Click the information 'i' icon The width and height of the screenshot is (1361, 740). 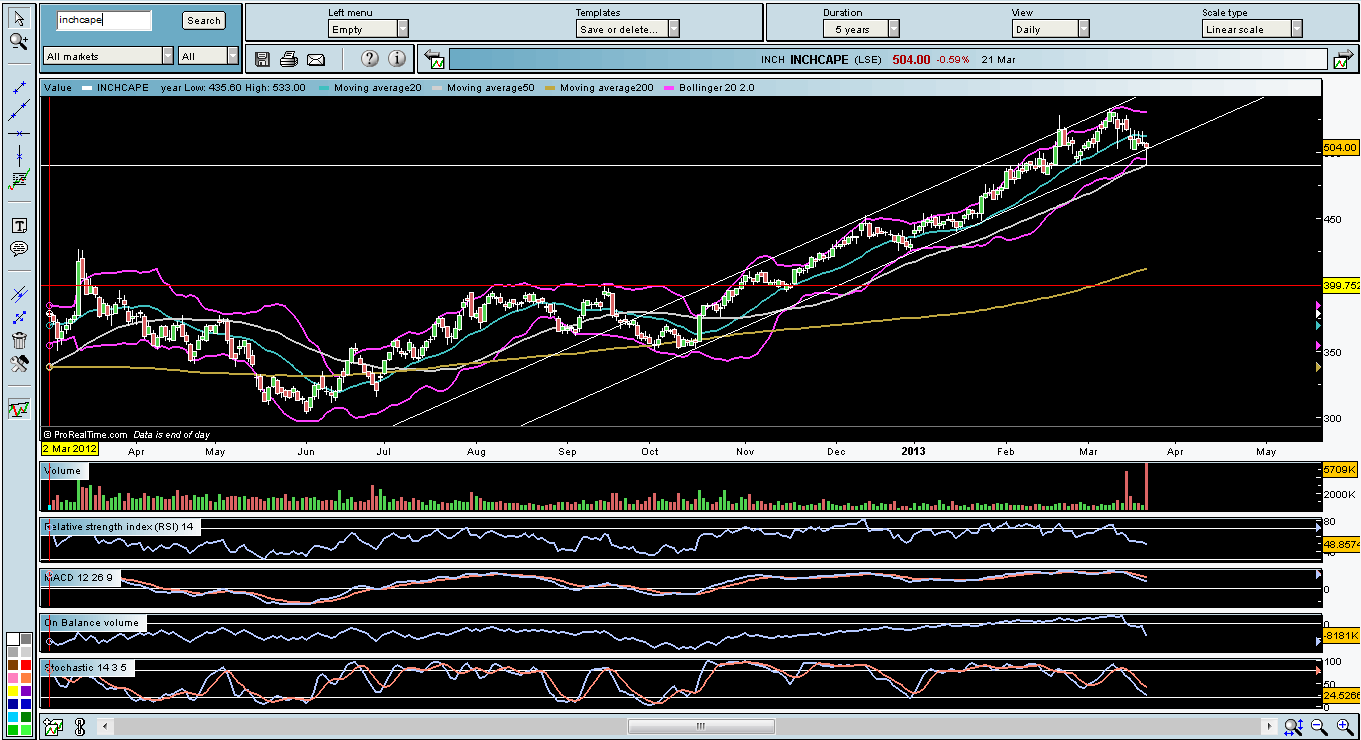pyautogui.click(x=397, y=59)
